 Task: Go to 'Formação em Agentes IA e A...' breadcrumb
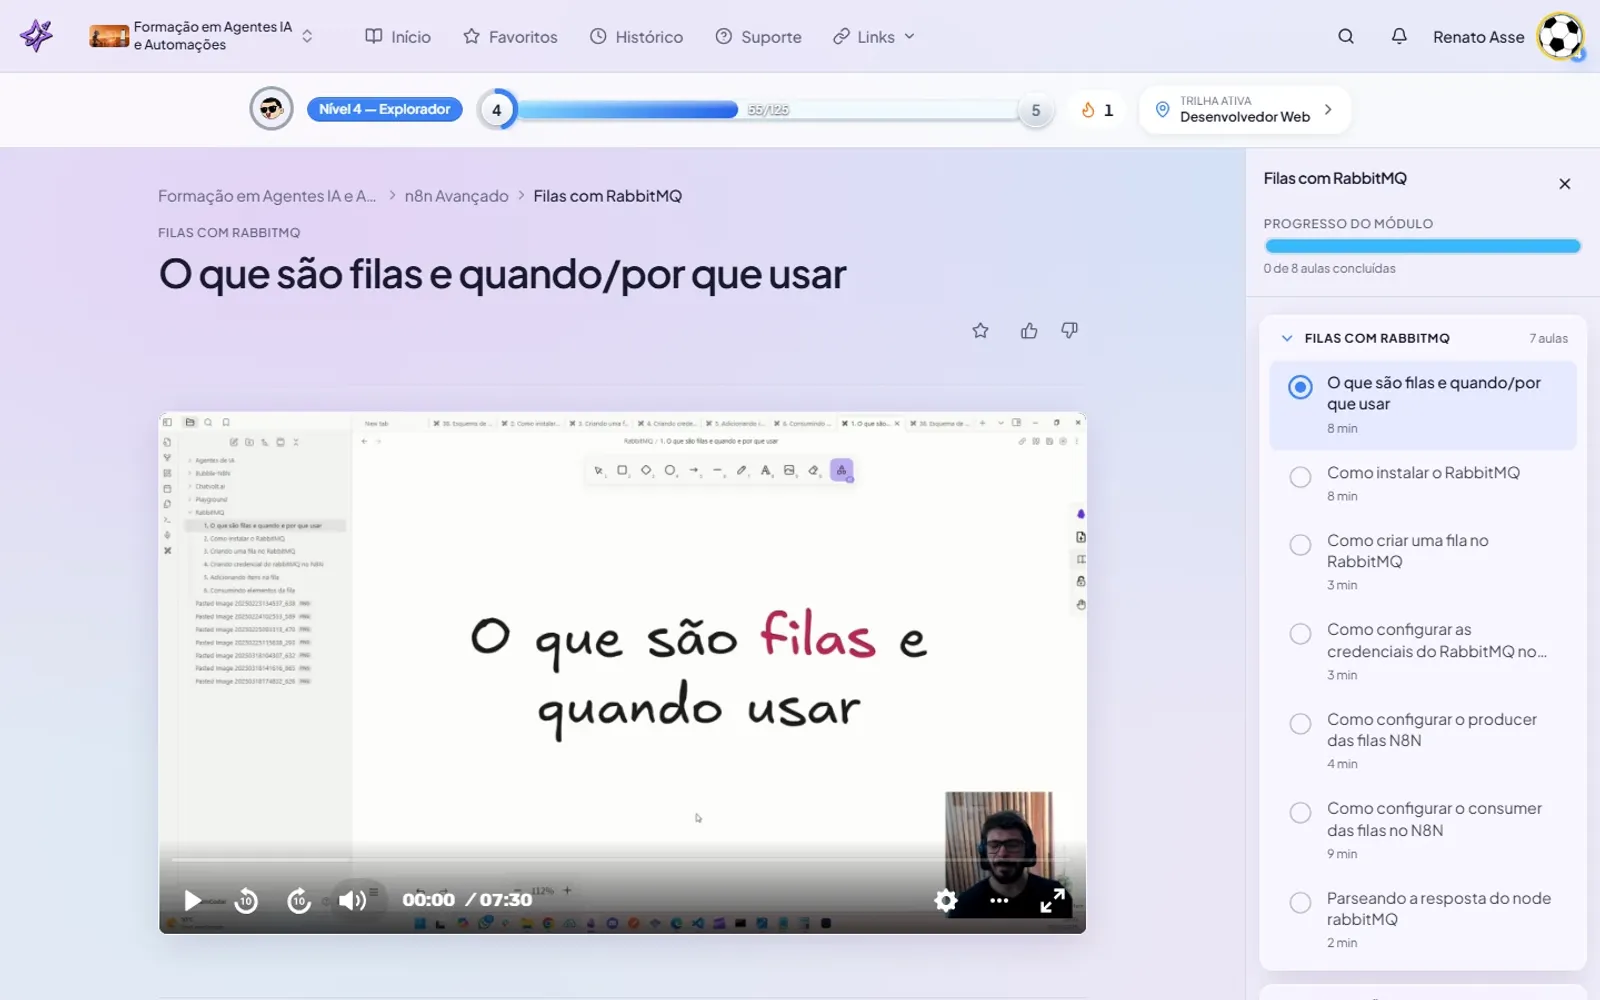coord(267,196)
